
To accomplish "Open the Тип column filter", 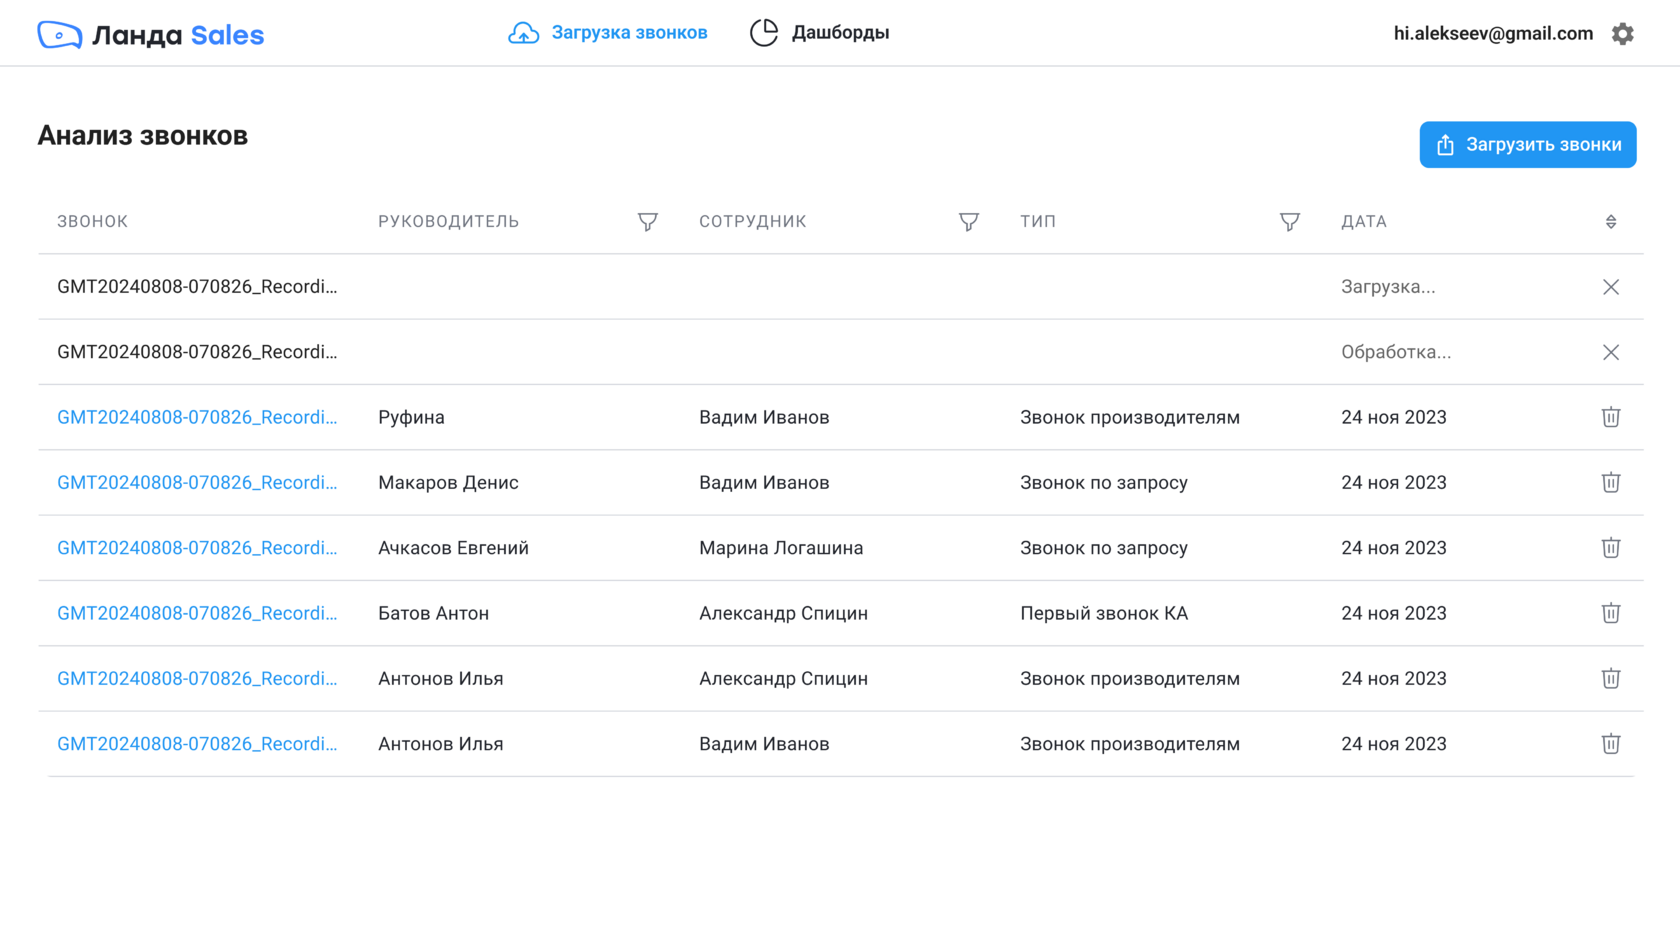I will [1290, 222].
